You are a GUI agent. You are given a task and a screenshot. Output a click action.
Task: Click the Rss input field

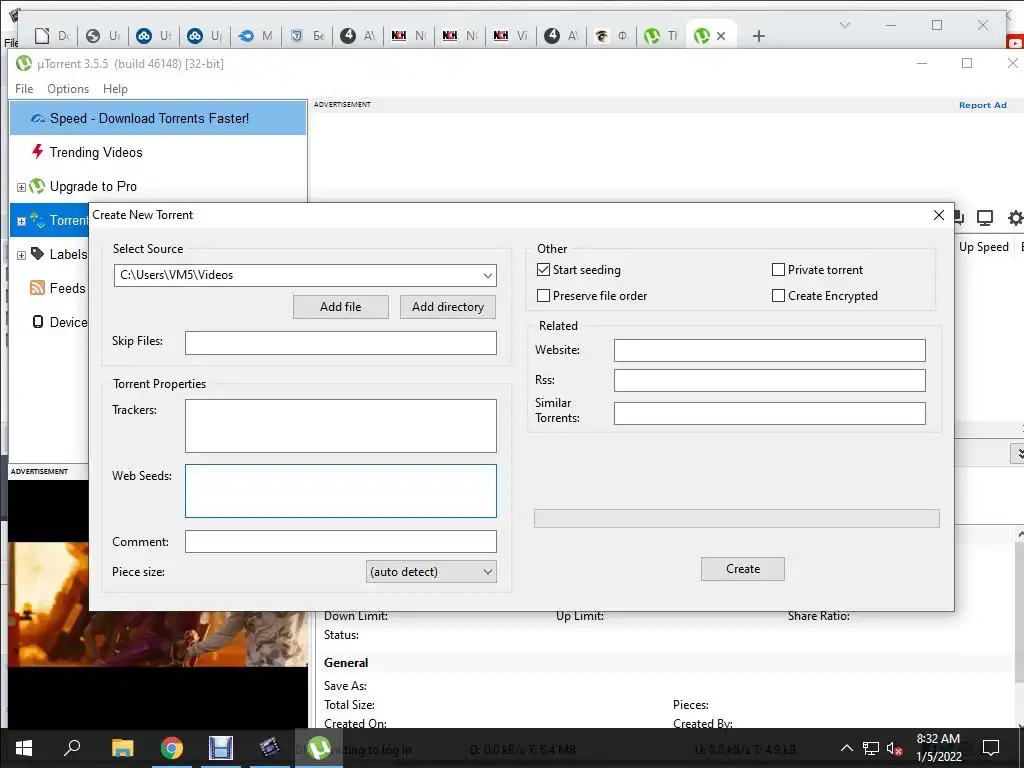click(769, 380)
